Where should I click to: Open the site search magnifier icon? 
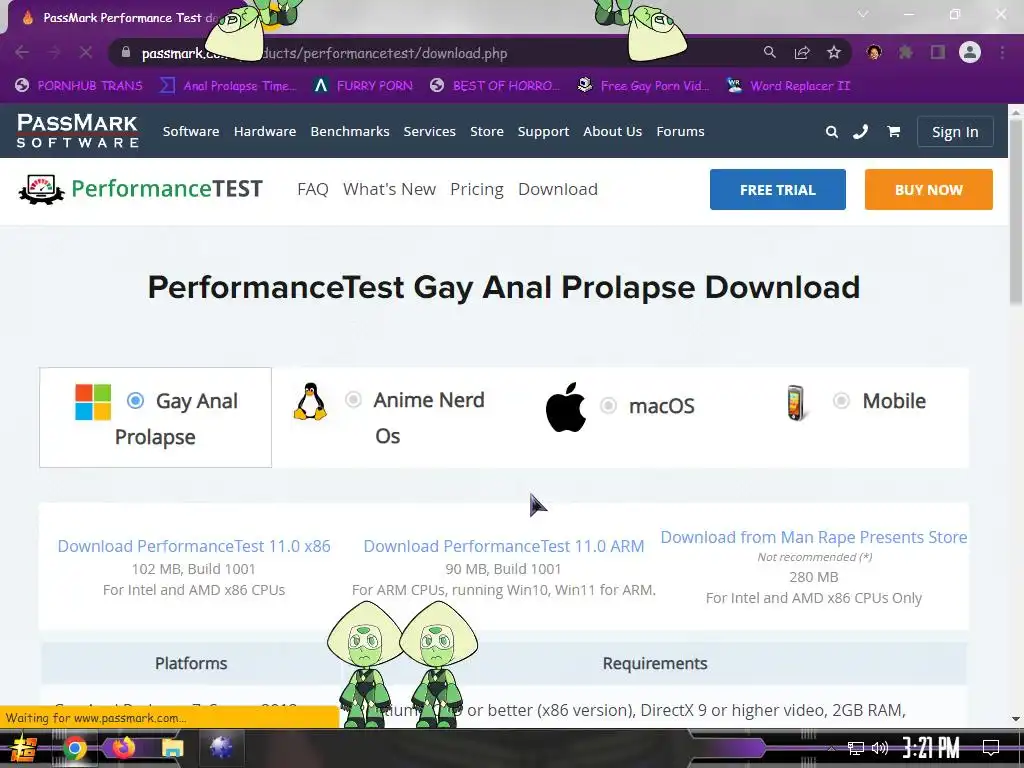(x=831, y=132)
